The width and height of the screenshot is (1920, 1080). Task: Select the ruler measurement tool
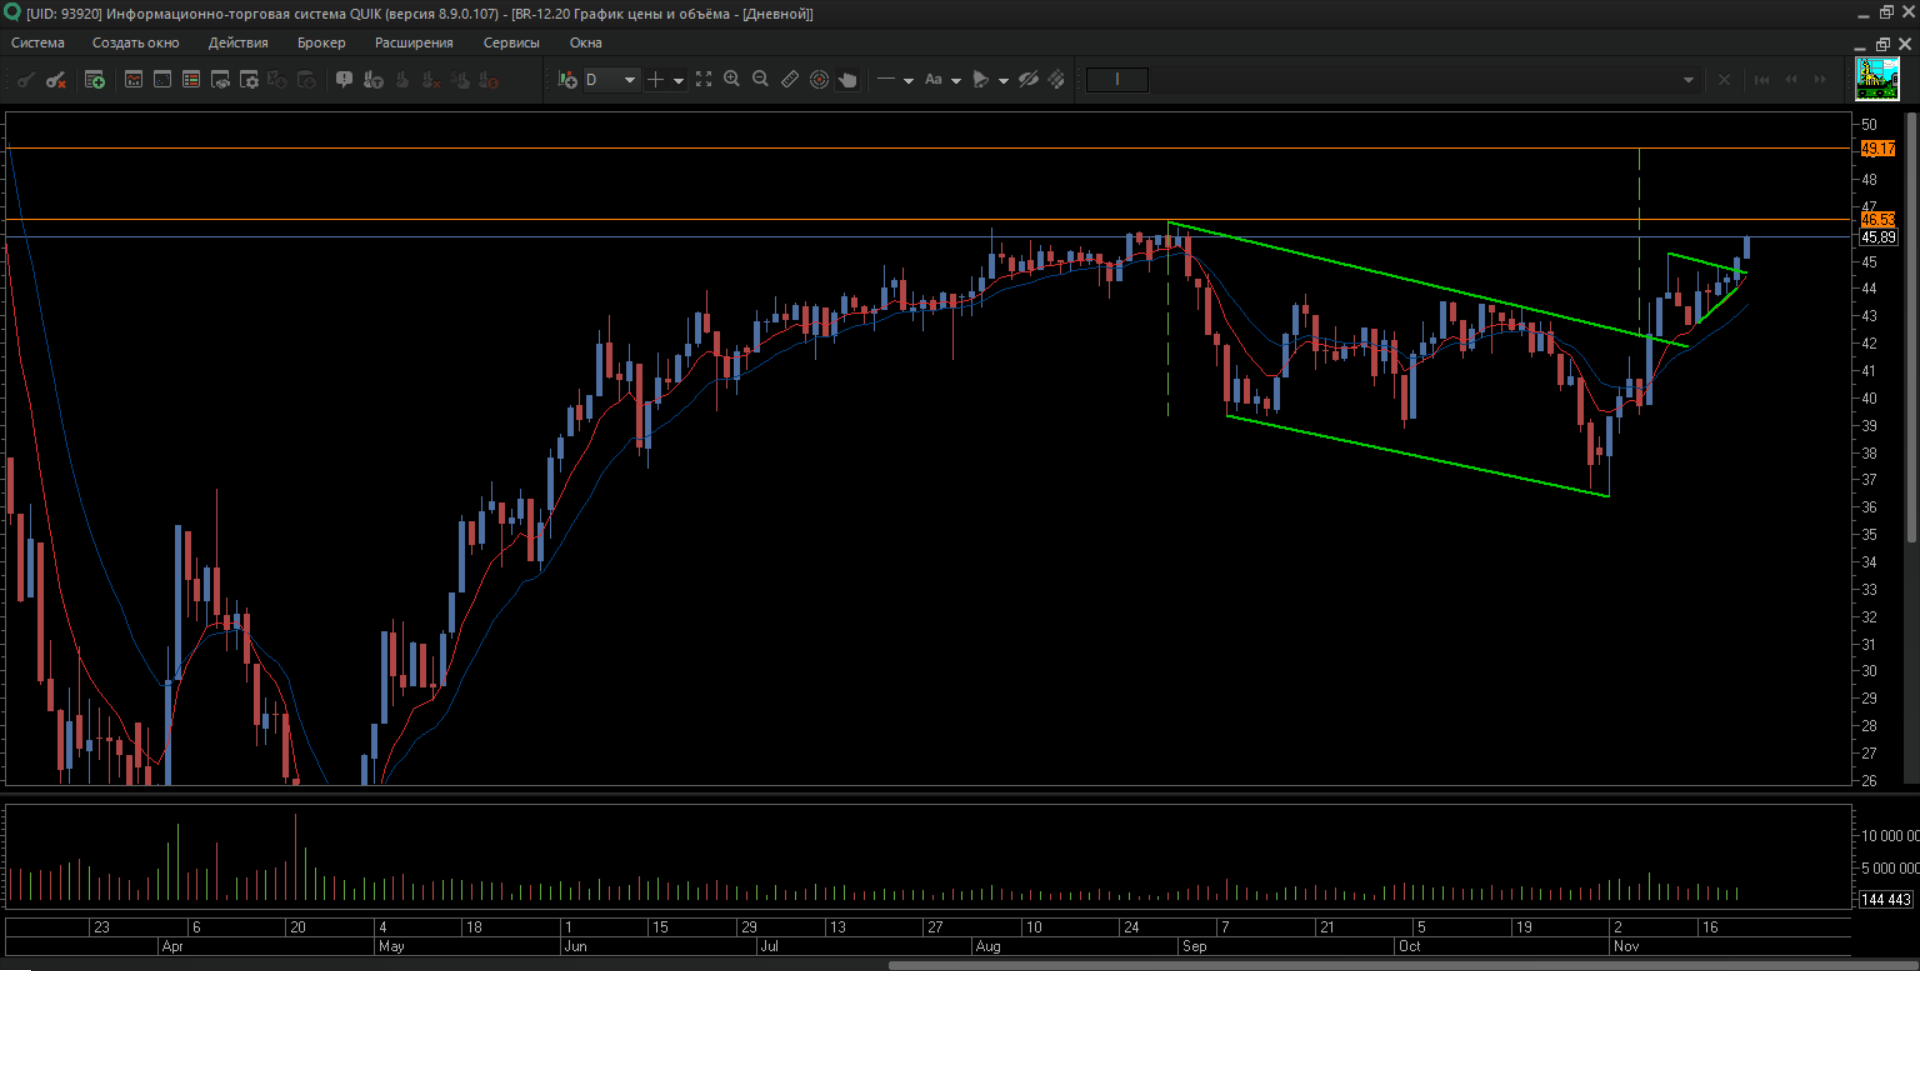click(x=790, y=80)
